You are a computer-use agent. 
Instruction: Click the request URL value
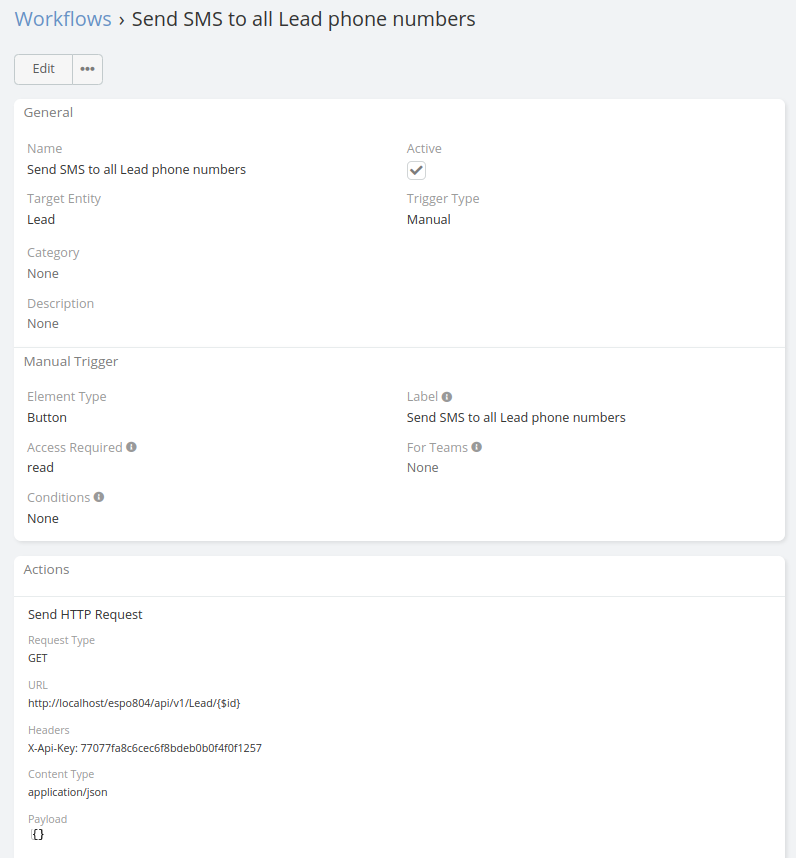[x=134, y=703]
